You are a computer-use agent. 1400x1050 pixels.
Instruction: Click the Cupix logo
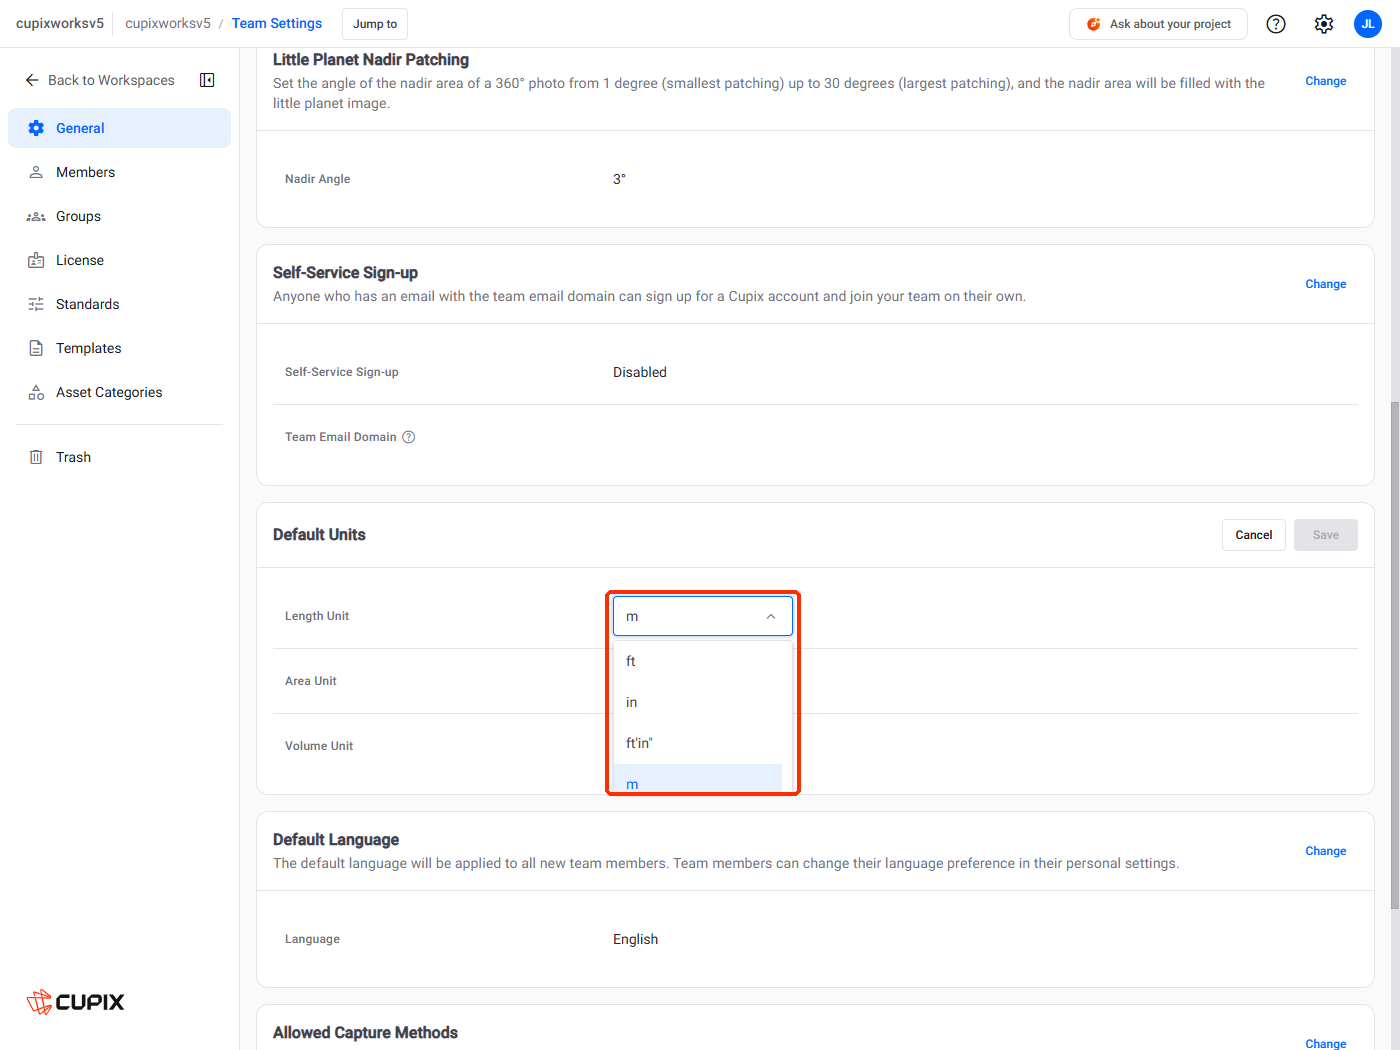76,1001
